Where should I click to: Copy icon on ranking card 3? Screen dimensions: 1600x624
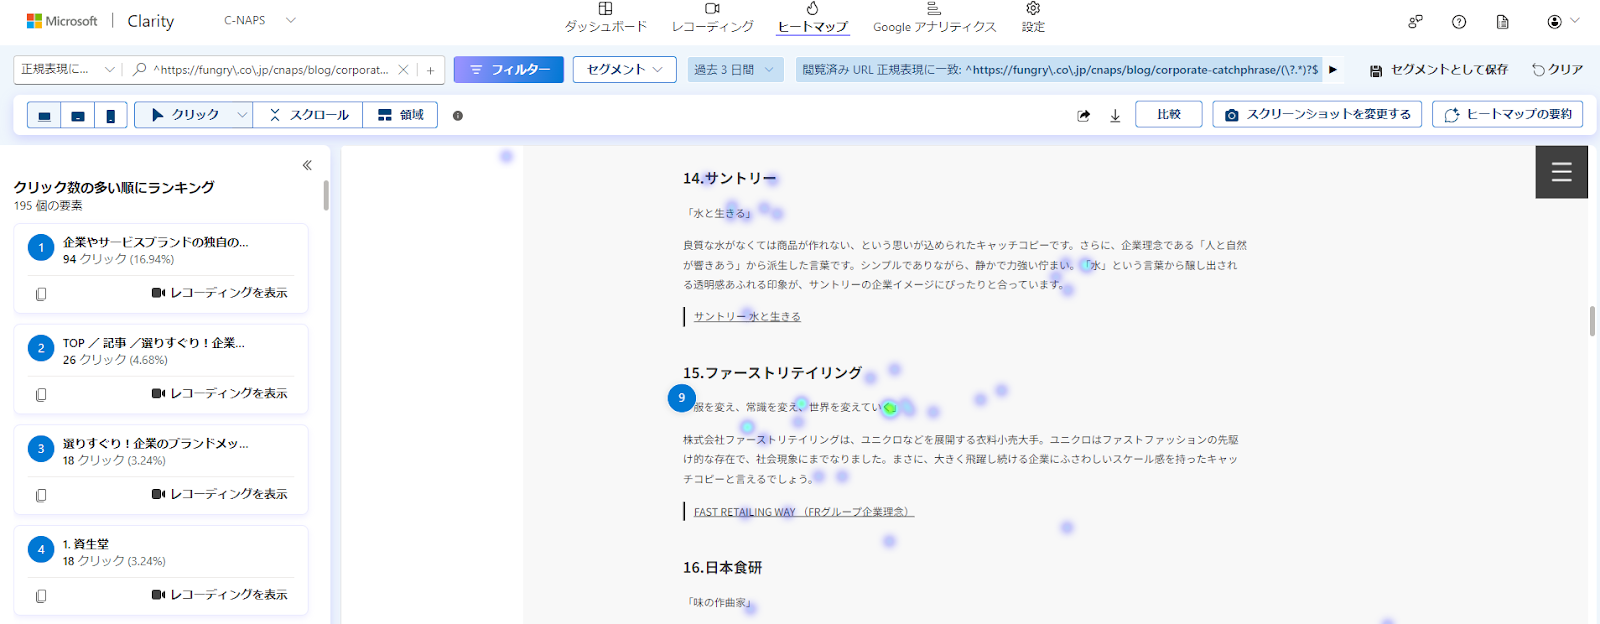click(x=41, y=495)
